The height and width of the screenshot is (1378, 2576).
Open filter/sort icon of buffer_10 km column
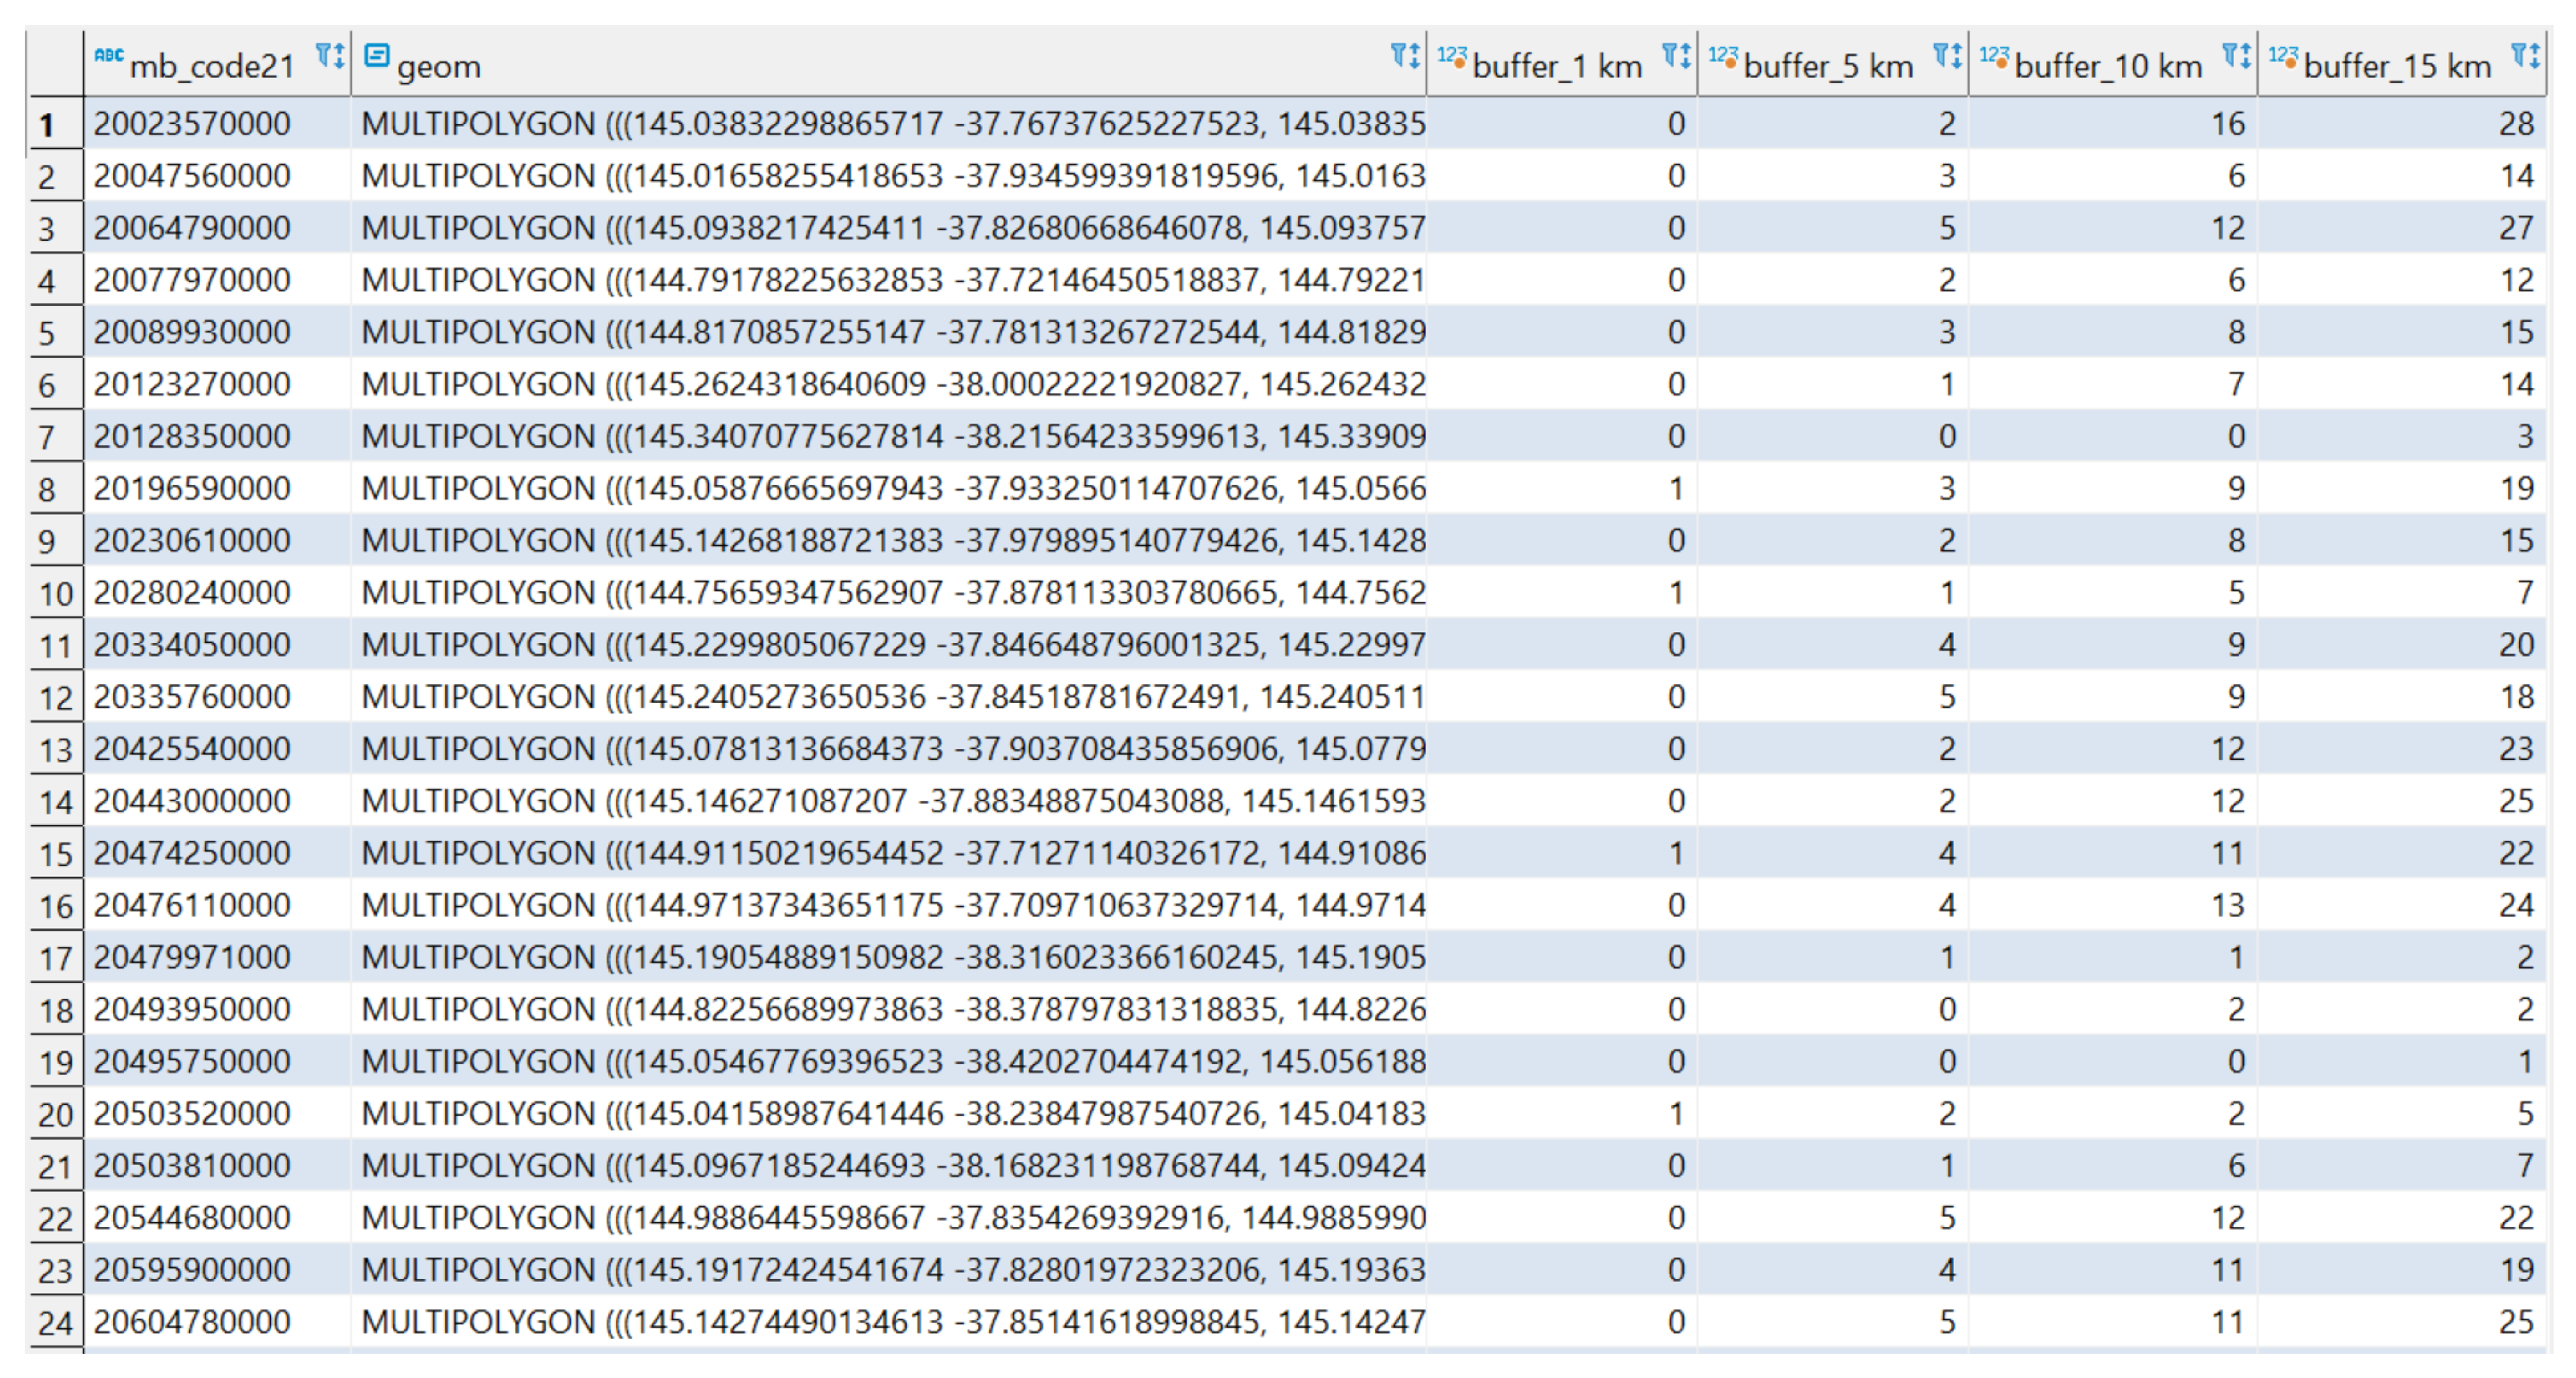click(2236, 56)
